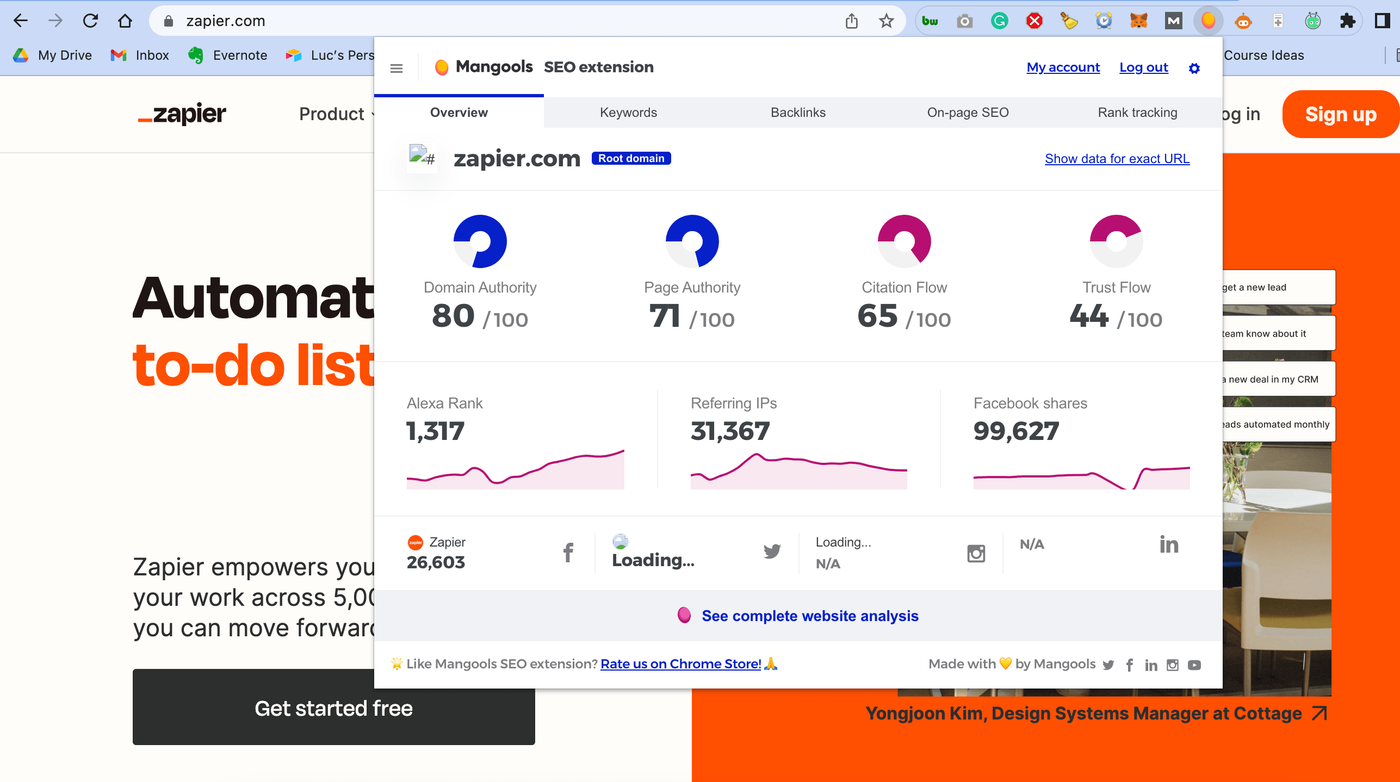This screenshot has width=1400, height=782.
Task: Open Mangools YouTube from footer icon
Action: pyautogui.click(x=1194, y=665)
